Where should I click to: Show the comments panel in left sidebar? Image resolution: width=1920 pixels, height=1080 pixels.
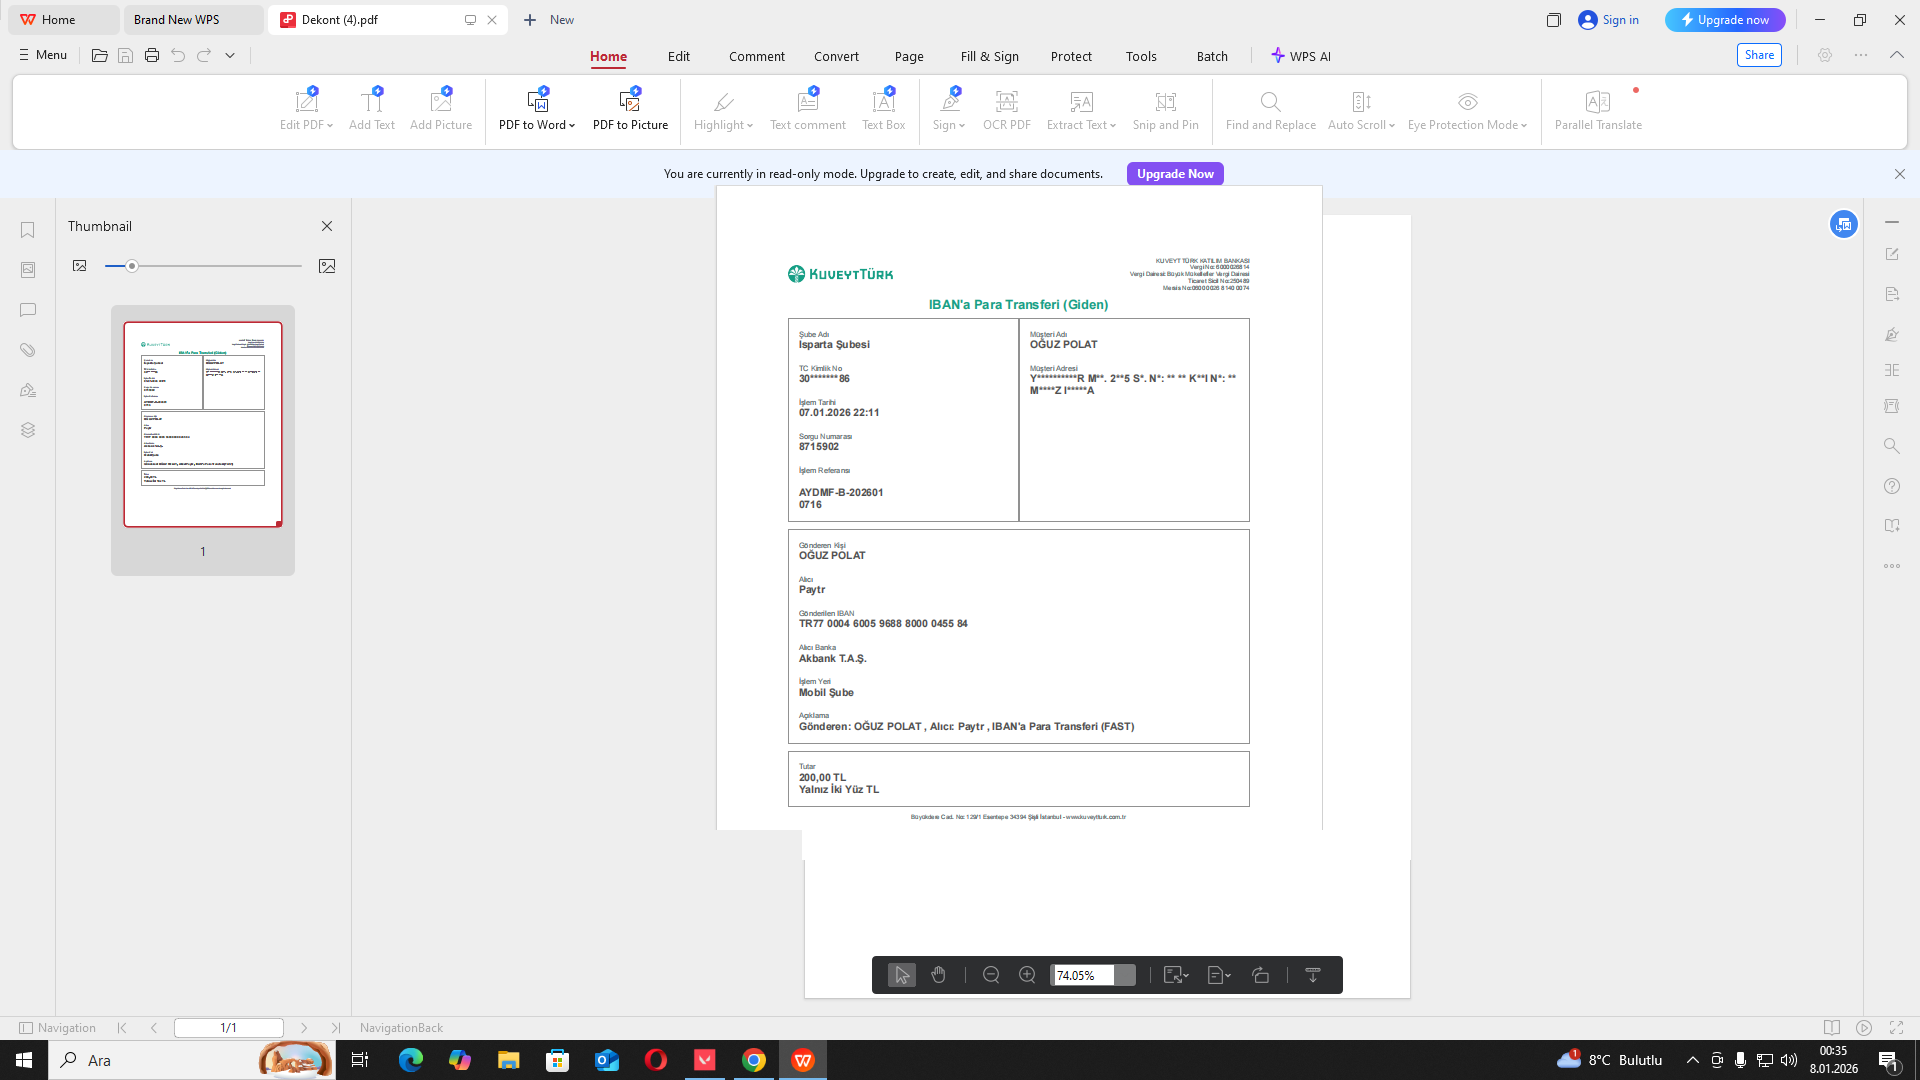(x=28, y=310)
